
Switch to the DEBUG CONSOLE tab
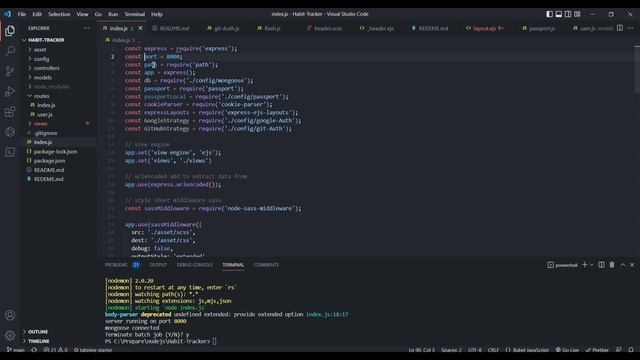coord(195,265)
